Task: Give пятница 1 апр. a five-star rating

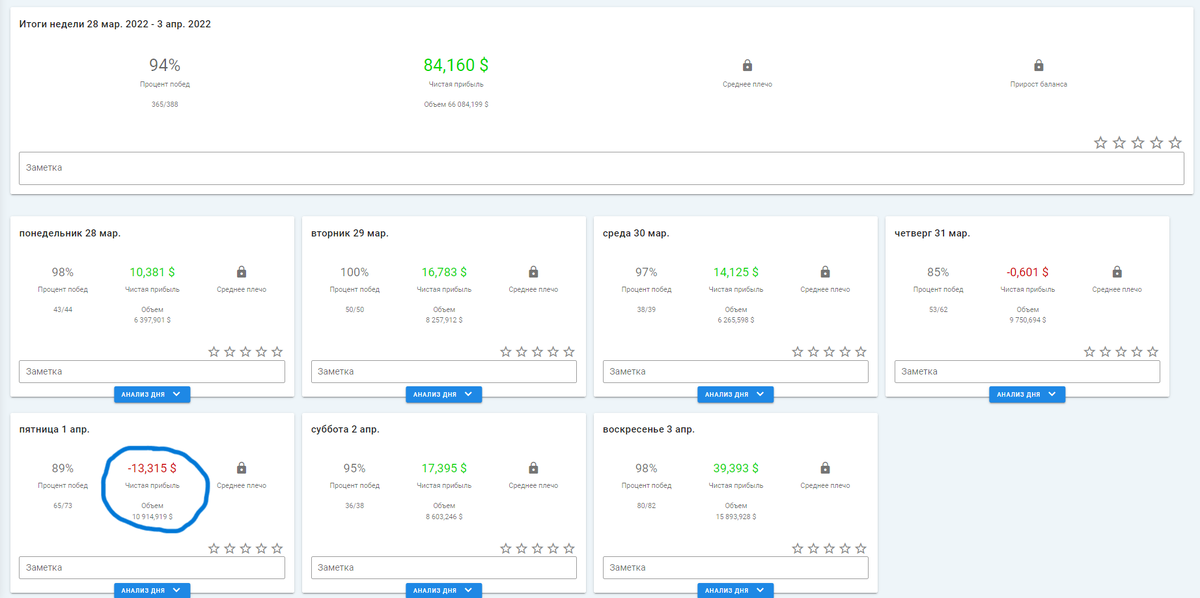Action: pyautogui.click(x=277, y=548)
